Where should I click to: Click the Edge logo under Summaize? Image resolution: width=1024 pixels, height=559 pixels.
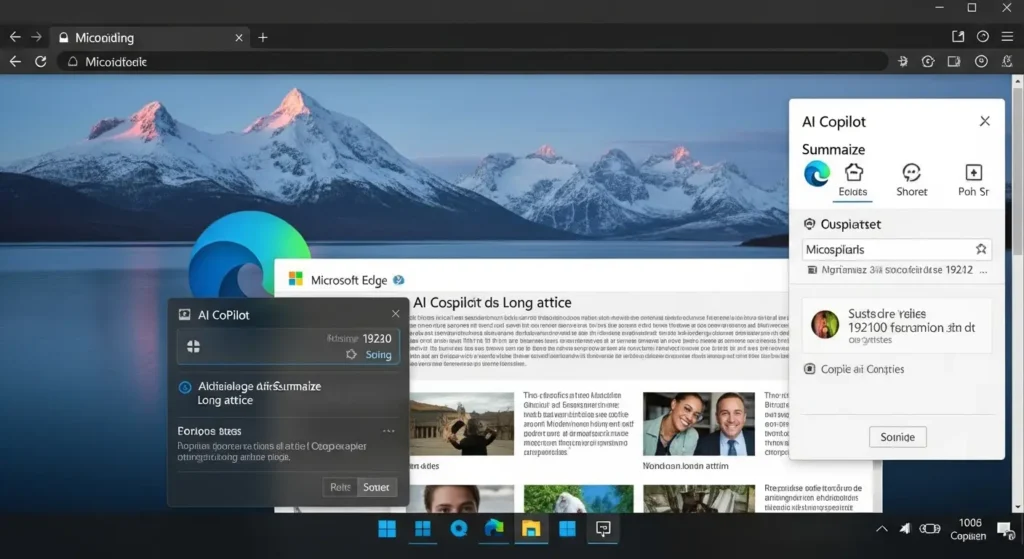(816, 174)
